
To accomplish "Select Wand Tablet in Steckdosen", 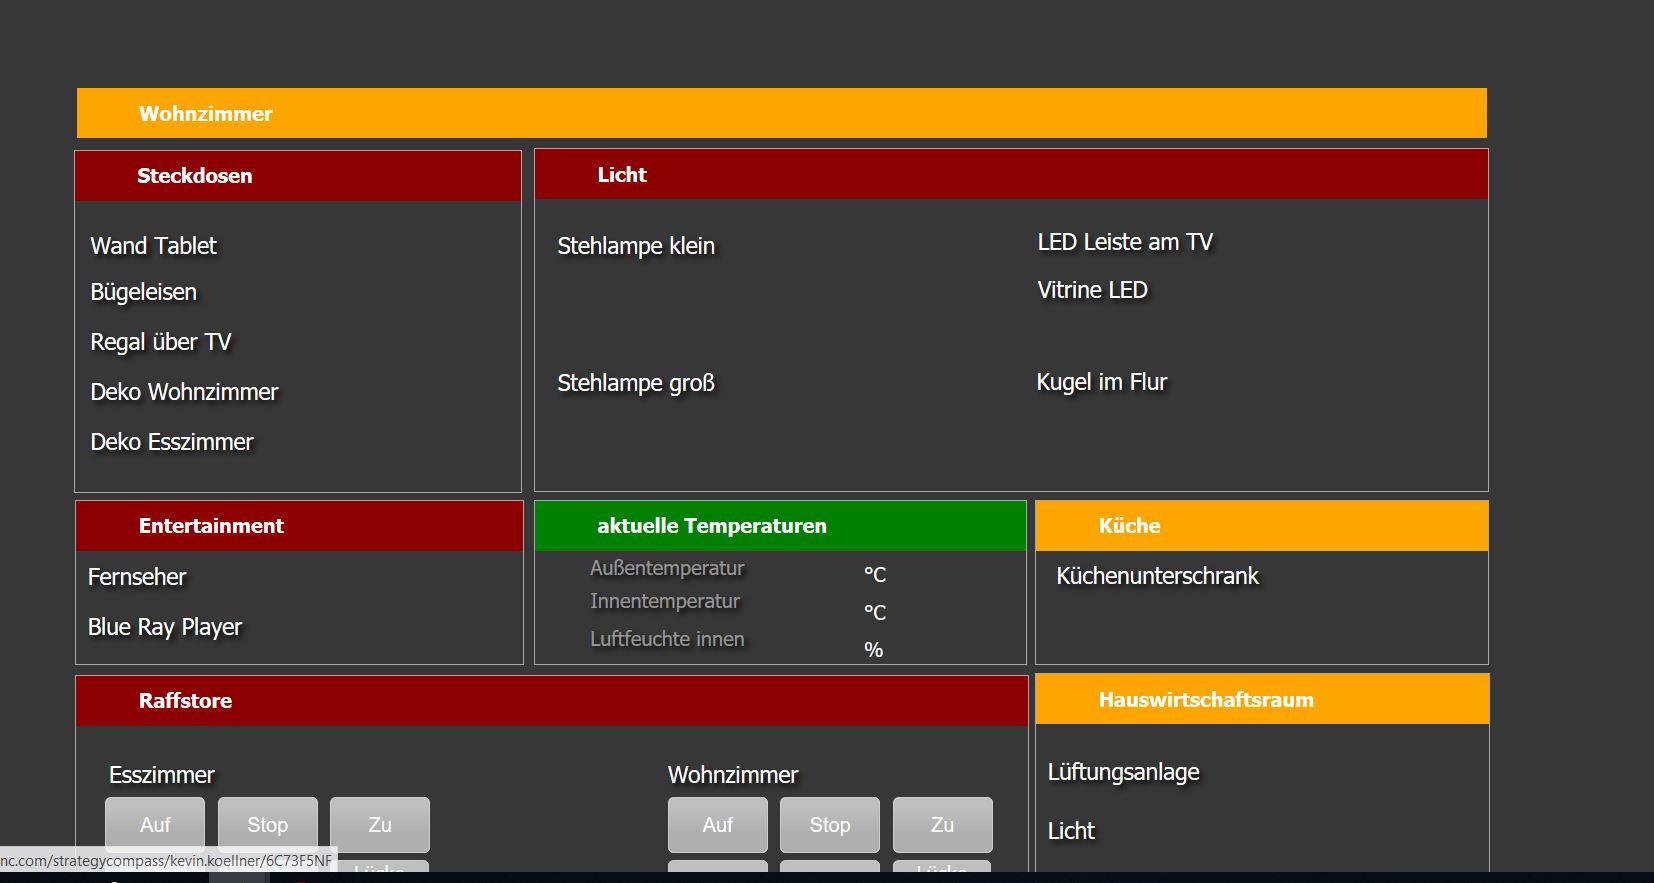I will [153, 246].
